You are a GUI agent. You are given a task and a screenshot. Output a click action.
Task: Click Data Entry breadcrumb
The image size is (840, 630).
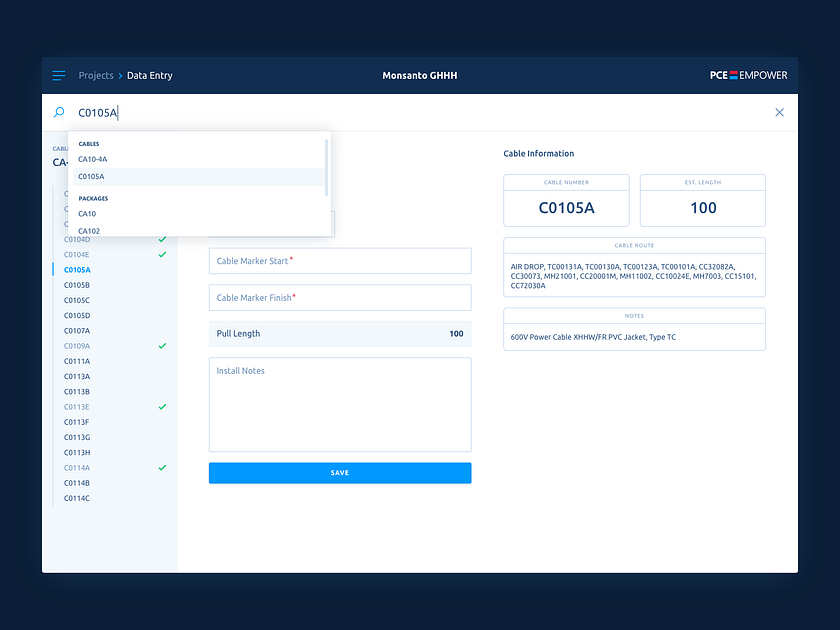(149, 76)
